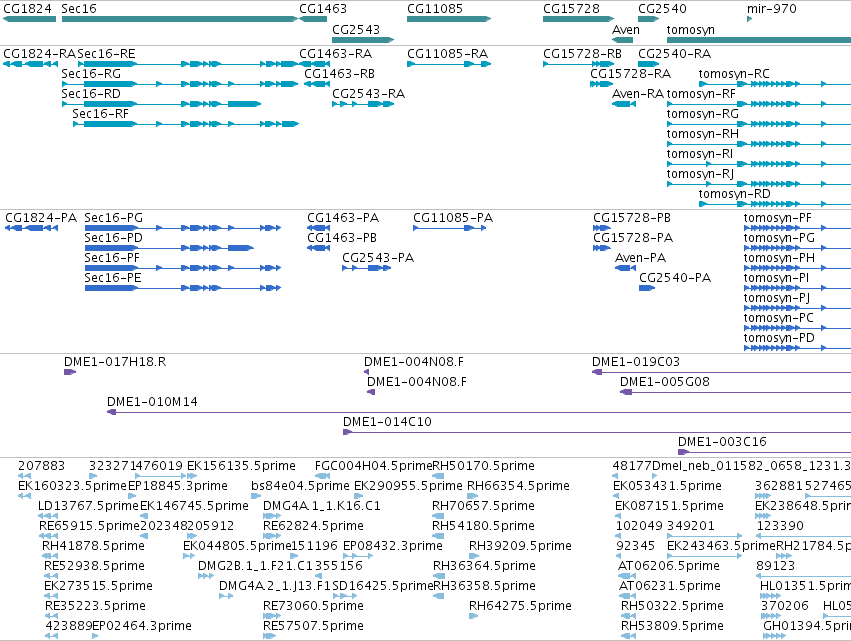Select the Aven-PA protein feature
This screenshot has width=851, height=641.
625,268
